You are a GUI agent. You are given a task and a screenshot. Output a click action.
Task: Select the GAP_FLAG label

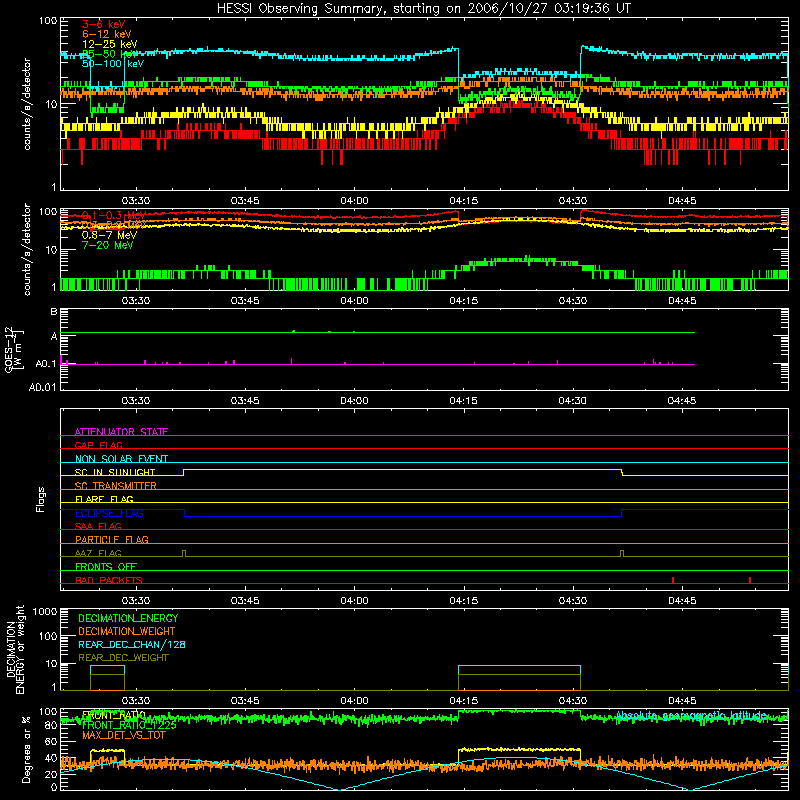pyautogui.click(x=98, y=445)
